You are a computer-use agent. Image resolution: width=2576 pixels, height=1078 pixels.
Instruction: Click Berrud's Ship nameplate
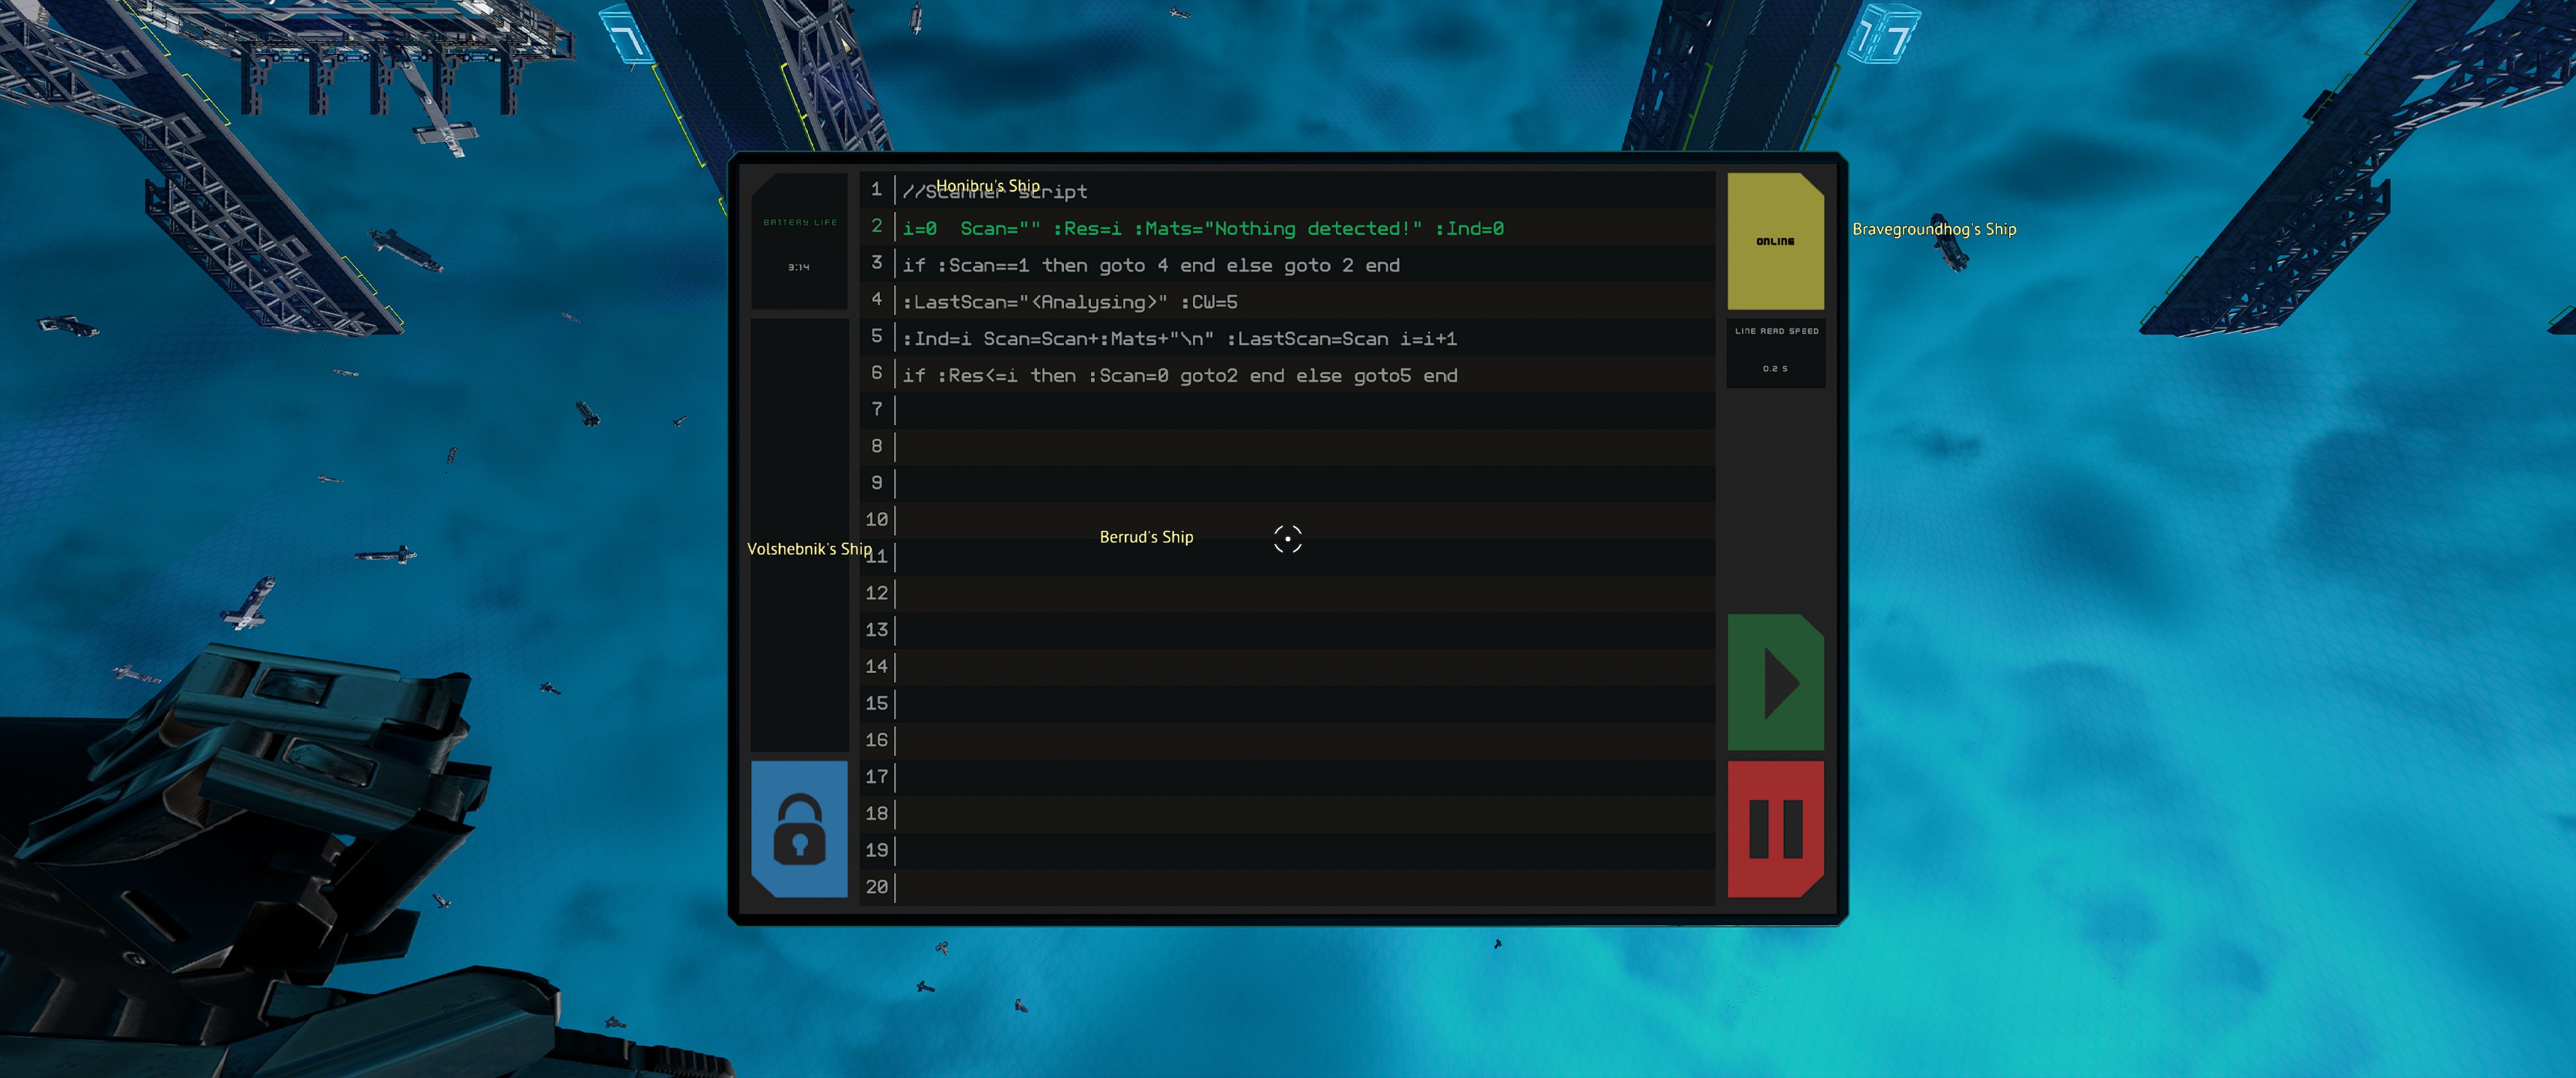1146,537
